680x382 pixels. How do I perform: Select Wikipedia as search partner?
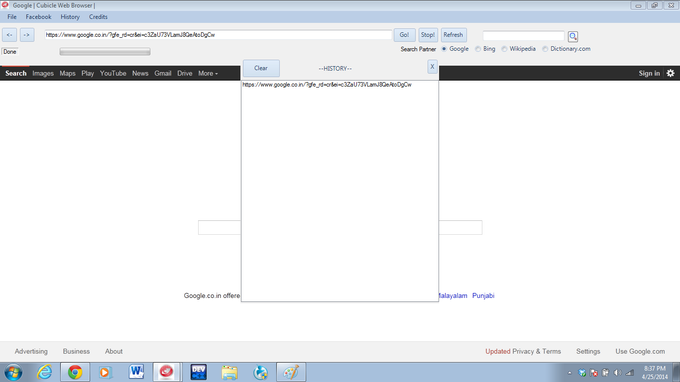[x=519, y=49]
